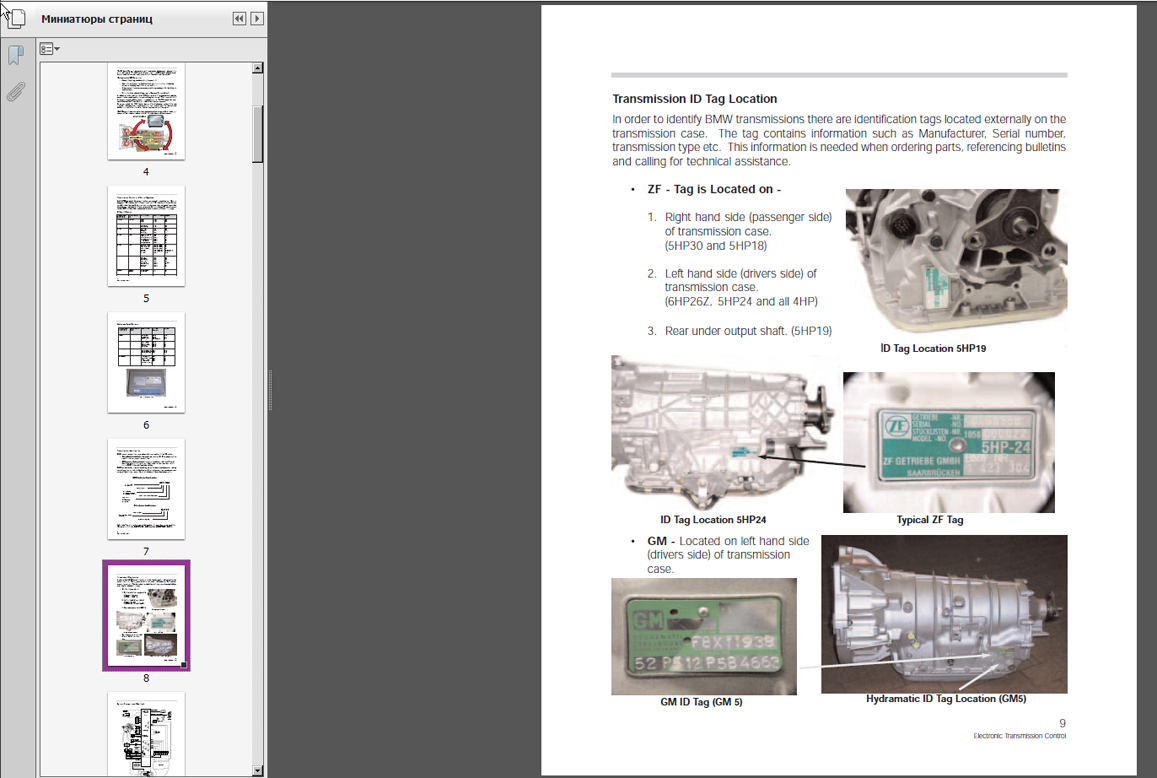Click the 5HP19 ID tag location photo

click(x=955, y=262)
